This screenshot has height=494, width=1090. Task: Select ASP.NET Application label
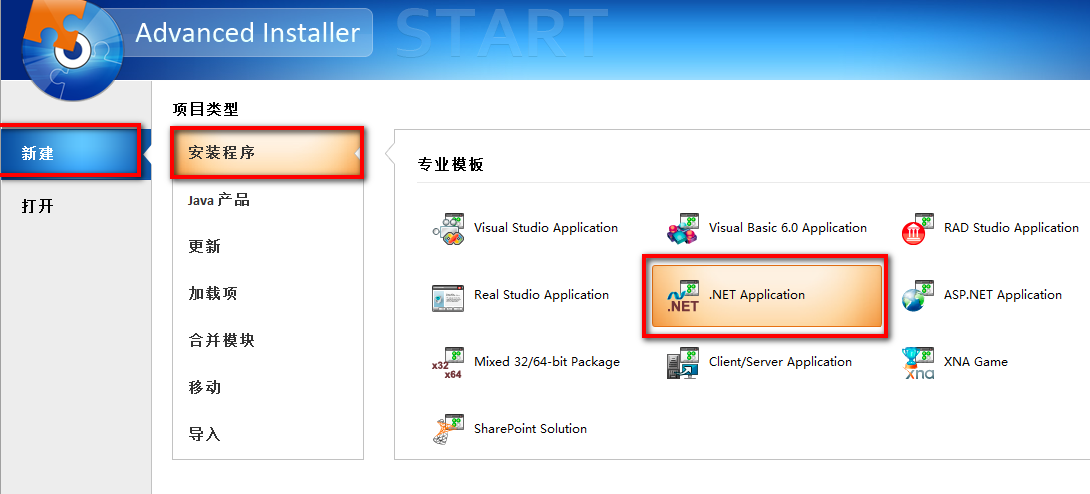point(1002,295)
